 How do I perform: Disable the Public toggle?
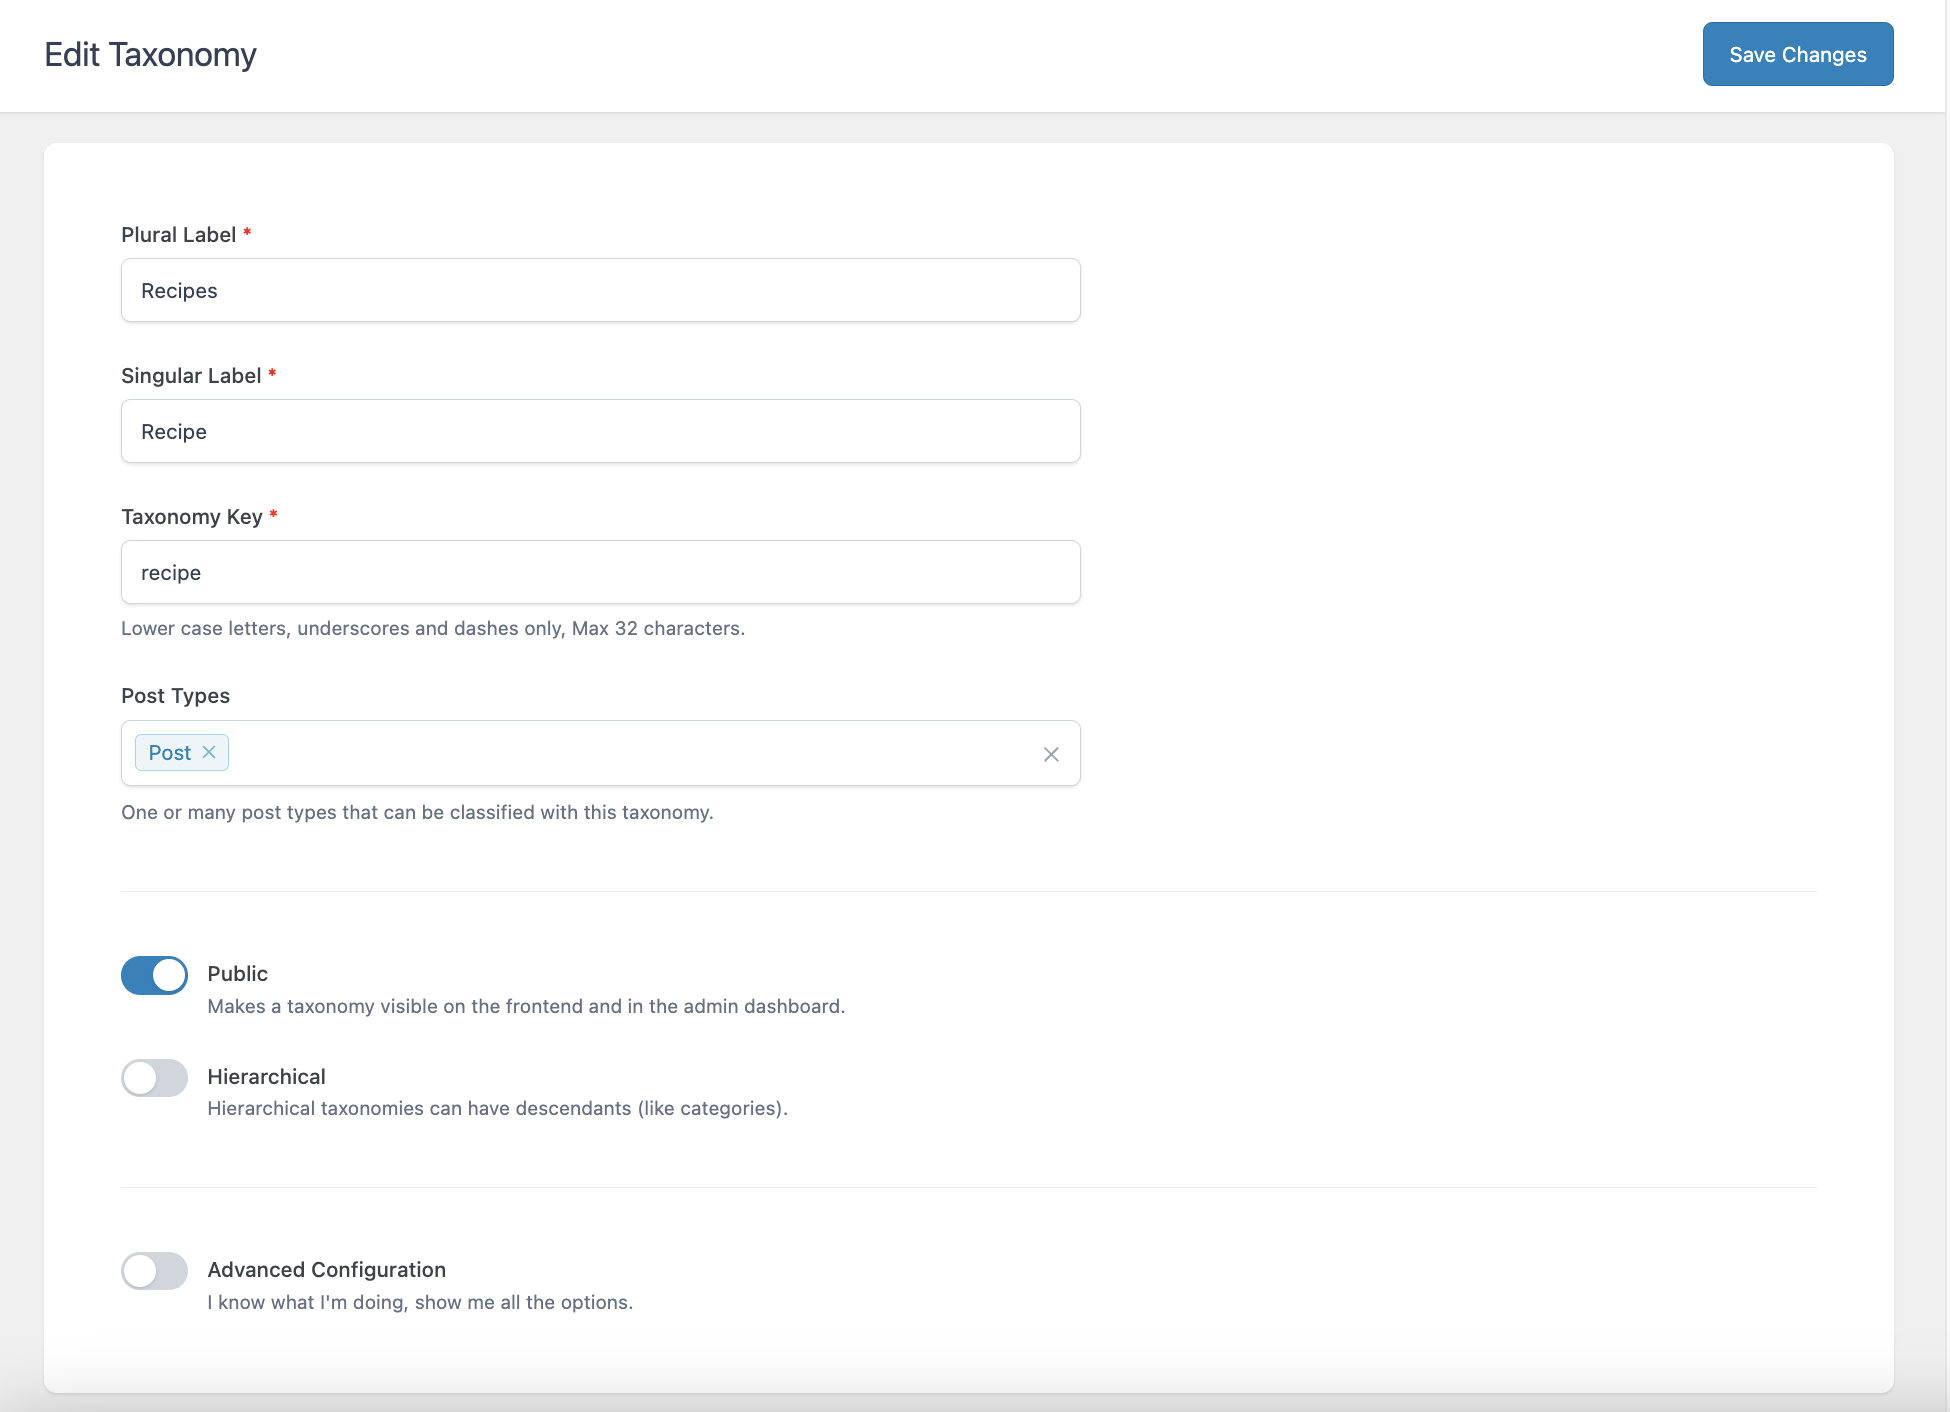[154, 975]
